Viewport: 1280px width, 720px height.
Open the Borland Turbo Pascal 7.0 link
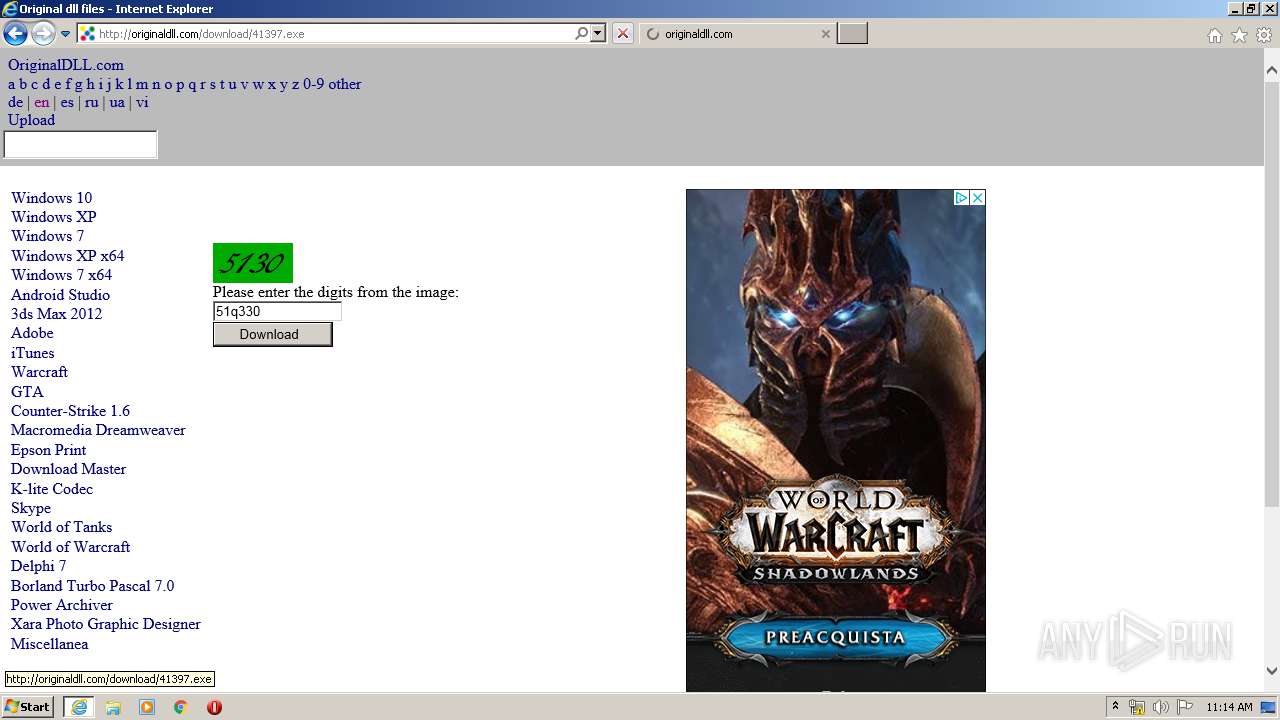(92, 586)
